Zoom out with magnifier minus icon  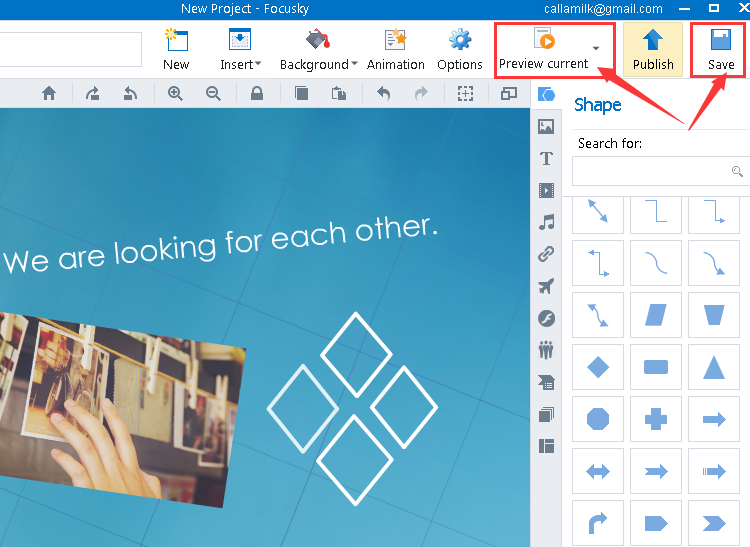pos(213,93)
